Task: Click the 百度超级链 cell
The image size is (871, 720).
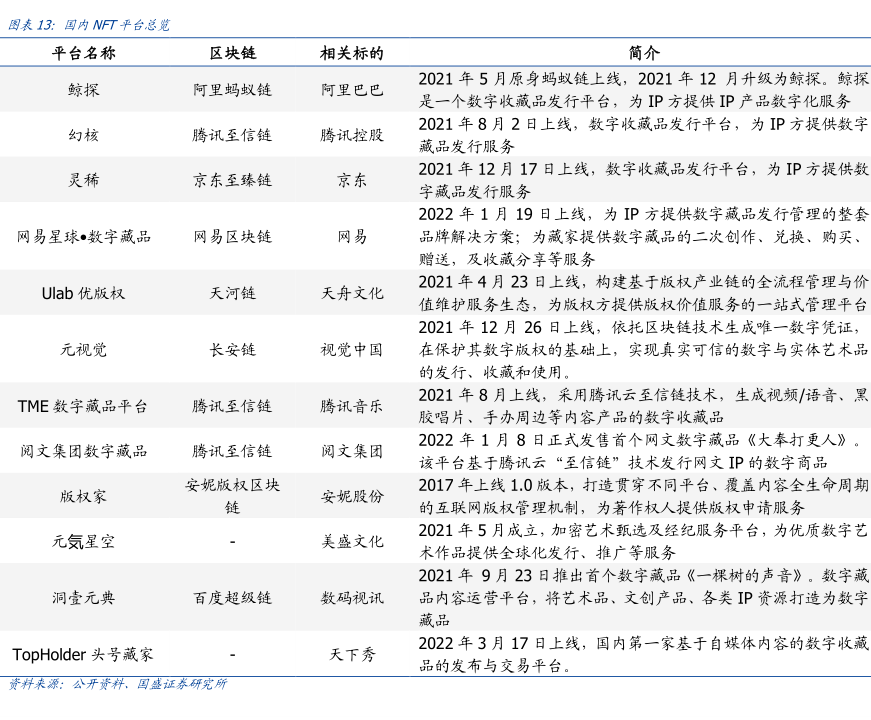Action: (x=232, y=598)
